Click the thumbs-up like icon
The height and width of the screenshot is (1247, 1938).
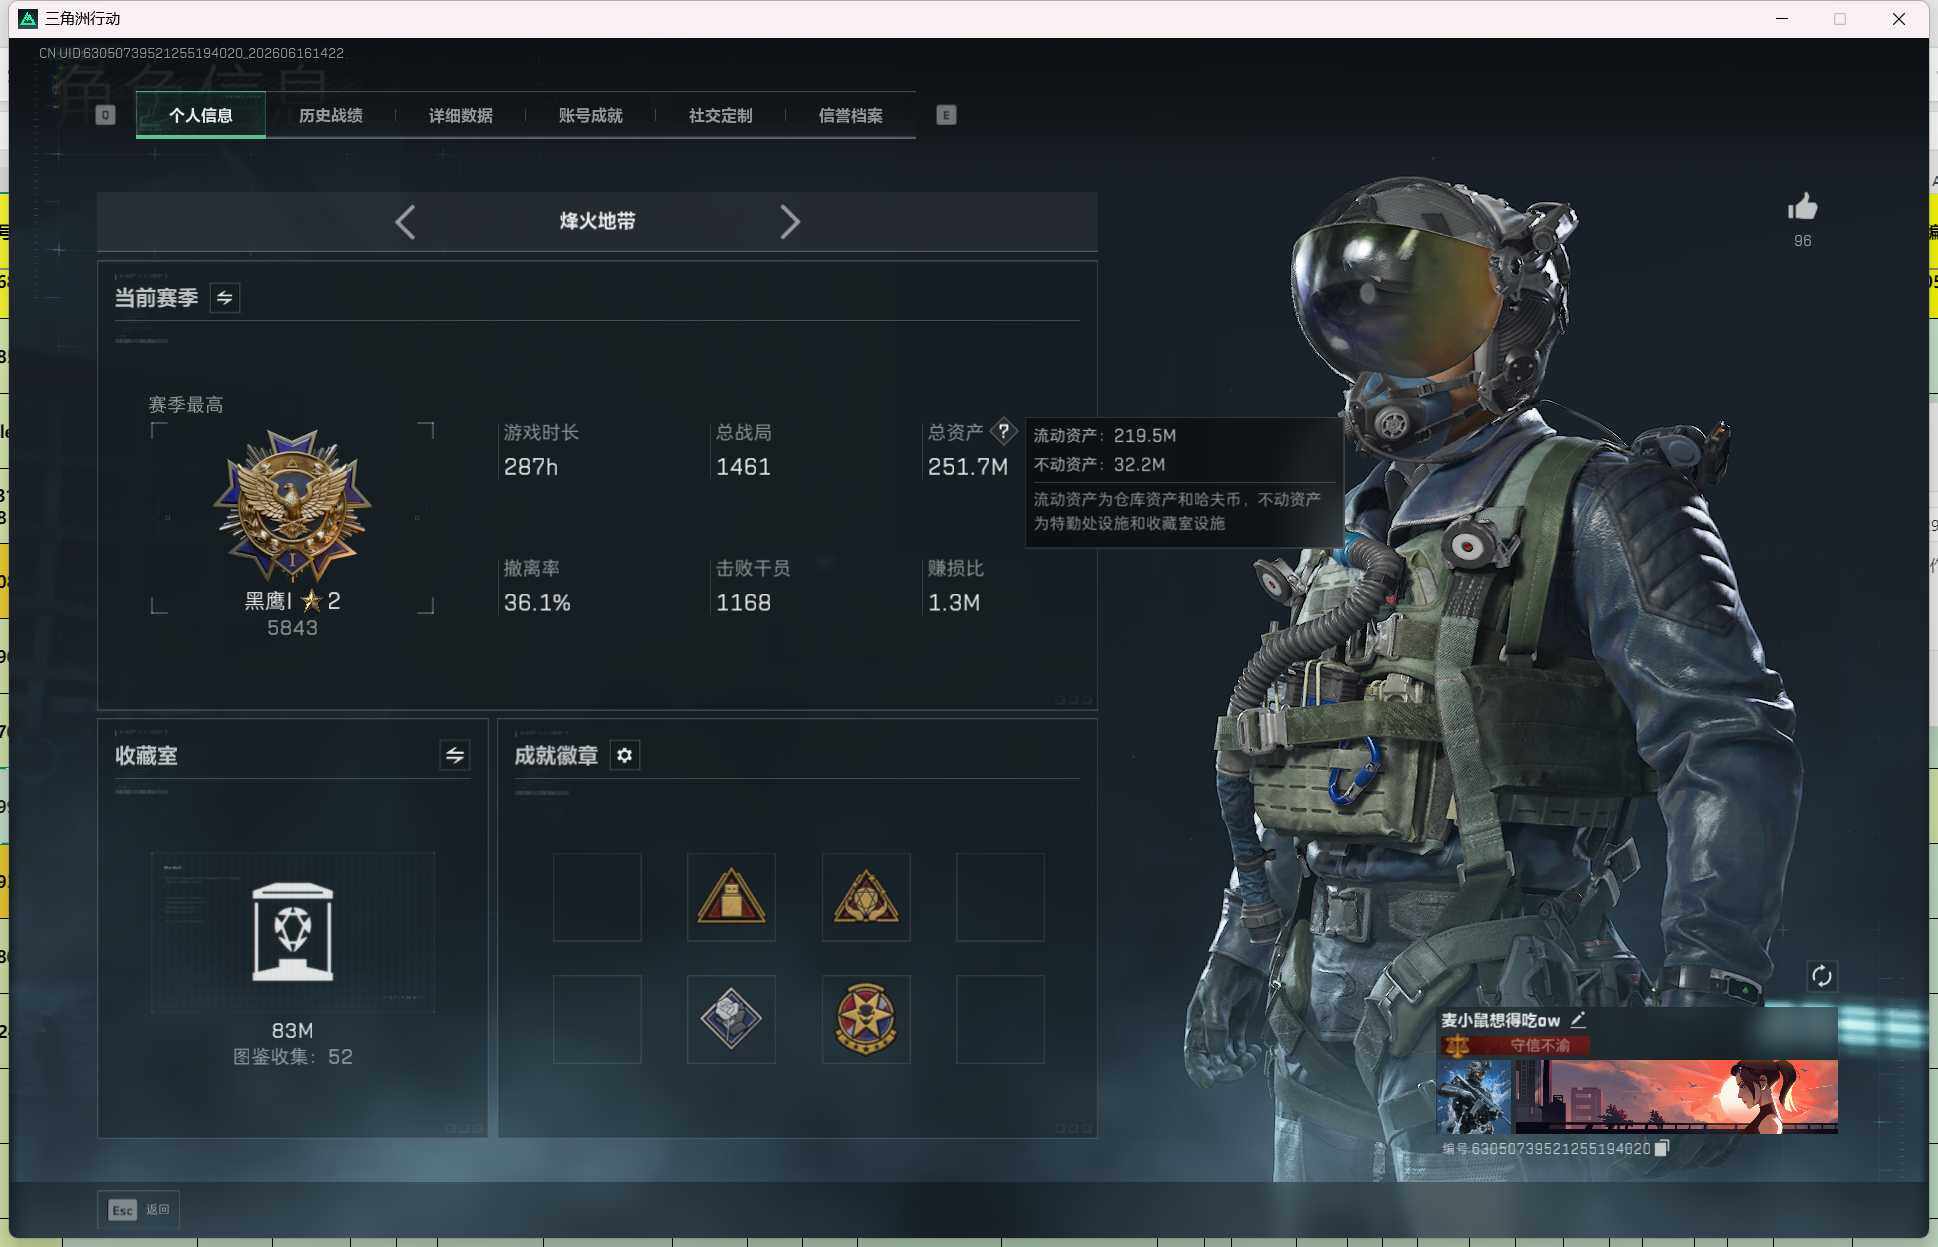1802,208
